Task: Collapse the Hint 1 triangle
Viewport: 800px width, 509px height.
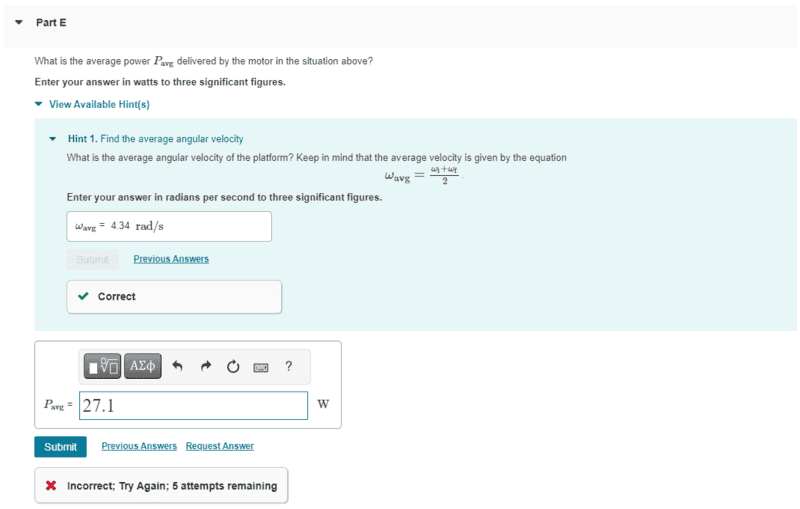Action: coord(53,139)
